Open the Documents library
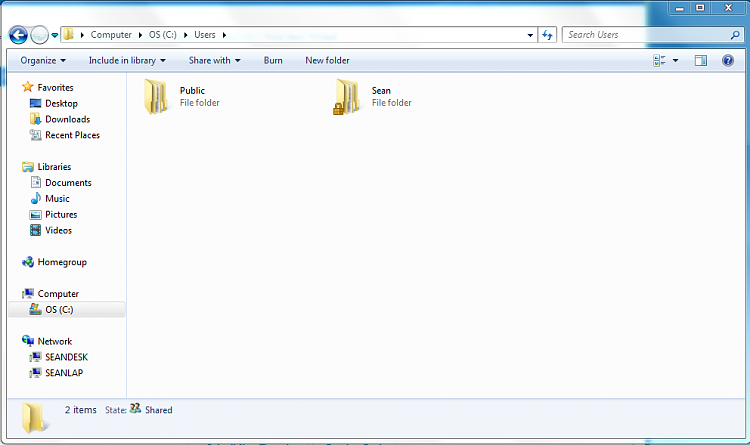750x445 pixels. (x=68, y=182)
